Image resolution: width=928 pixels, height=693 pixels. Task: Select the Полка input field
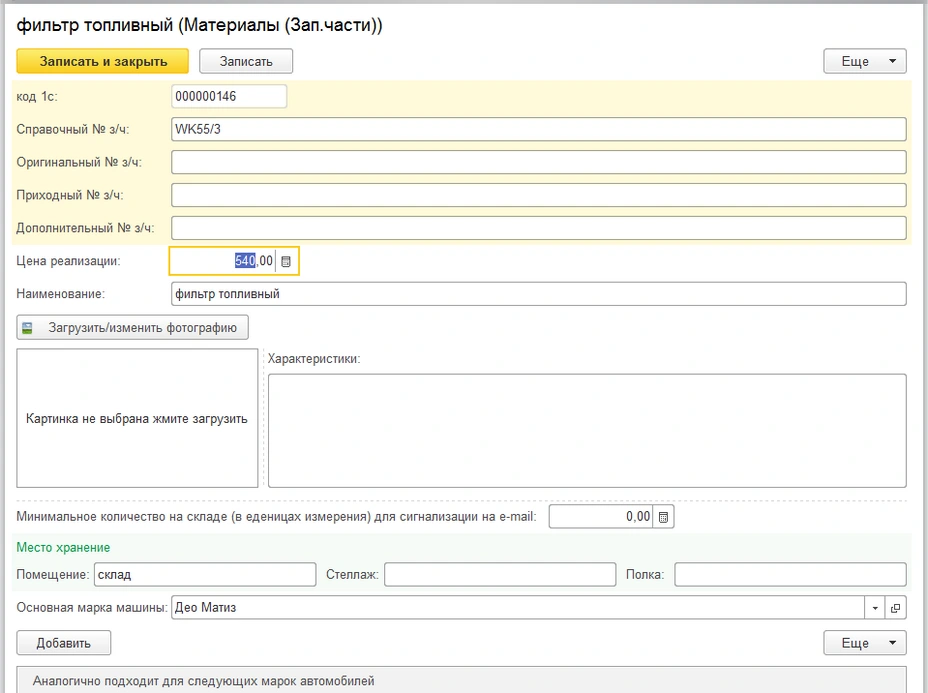click(790, 575)
